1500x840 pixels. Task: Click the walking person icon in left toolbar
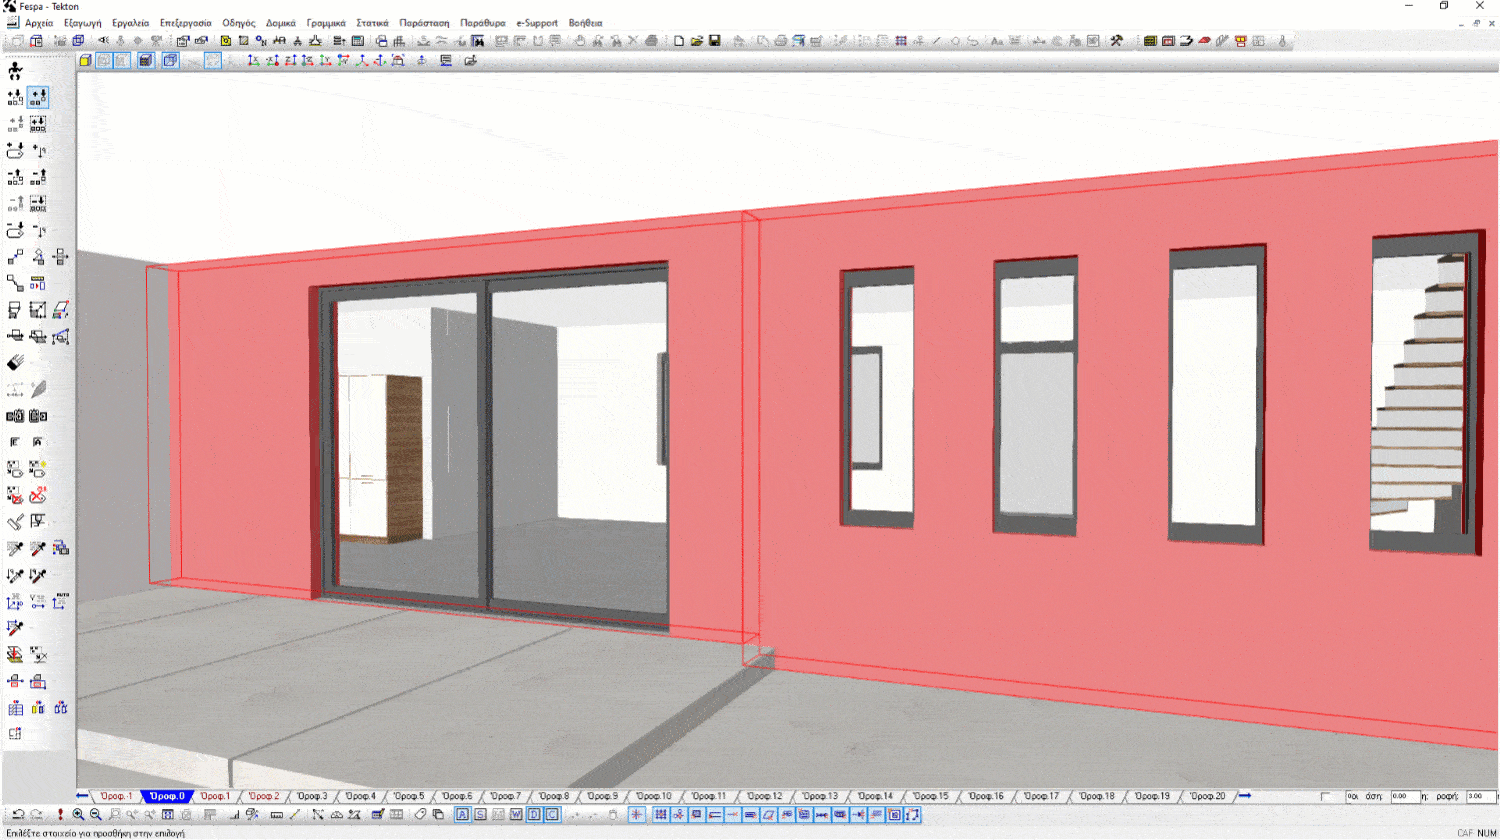click(15, 71)
